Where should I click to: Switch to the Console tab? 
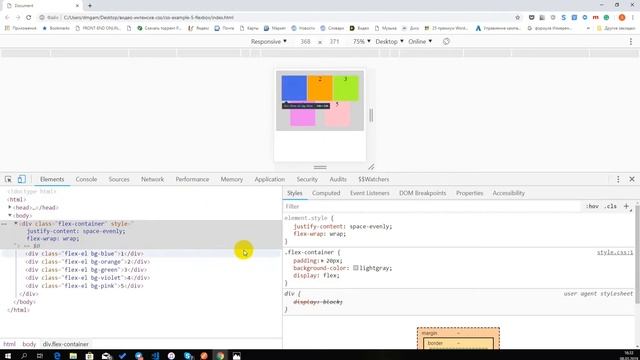86,179
